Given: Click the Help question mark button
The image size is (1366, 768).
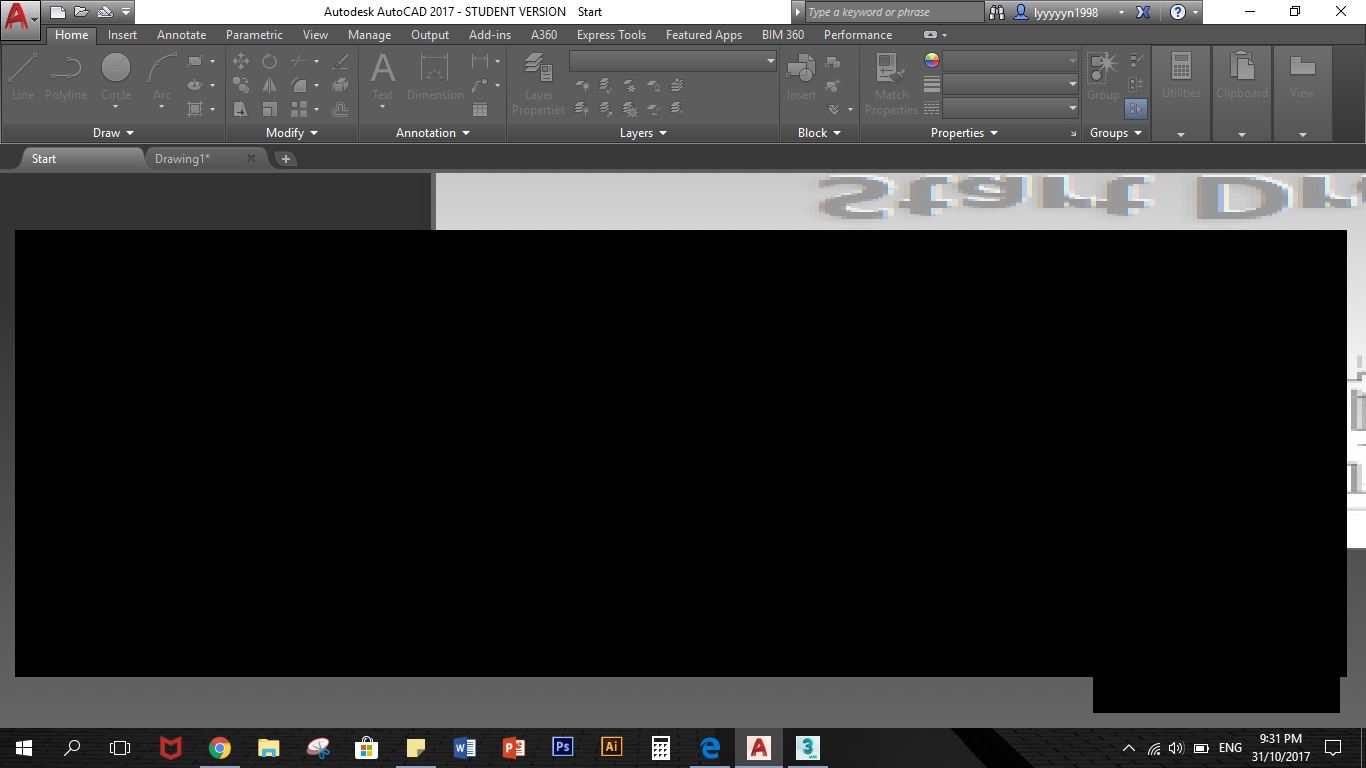Looking at the screenshot, I should pyautogui.click(x=1177, y=11).
